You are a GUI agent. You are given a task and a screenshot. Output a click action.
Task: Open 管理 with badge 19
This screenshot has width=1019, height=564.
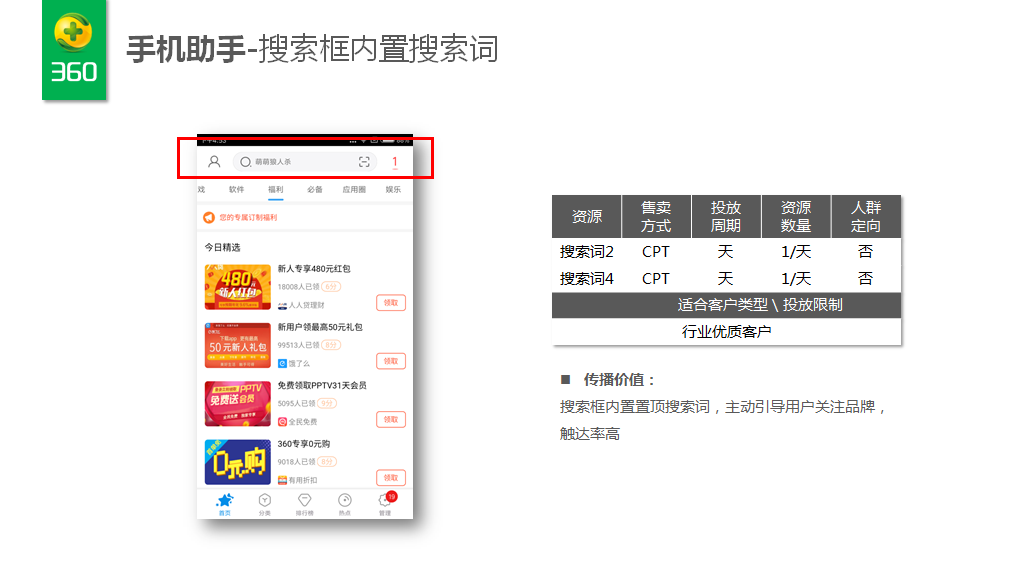[386, 504]
